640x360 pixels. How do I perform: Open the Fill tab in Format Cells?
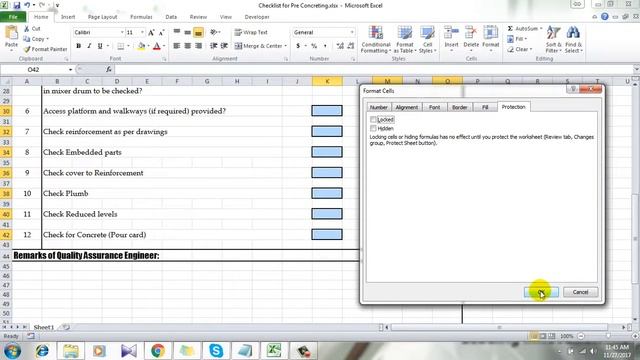tap(485, 107)
